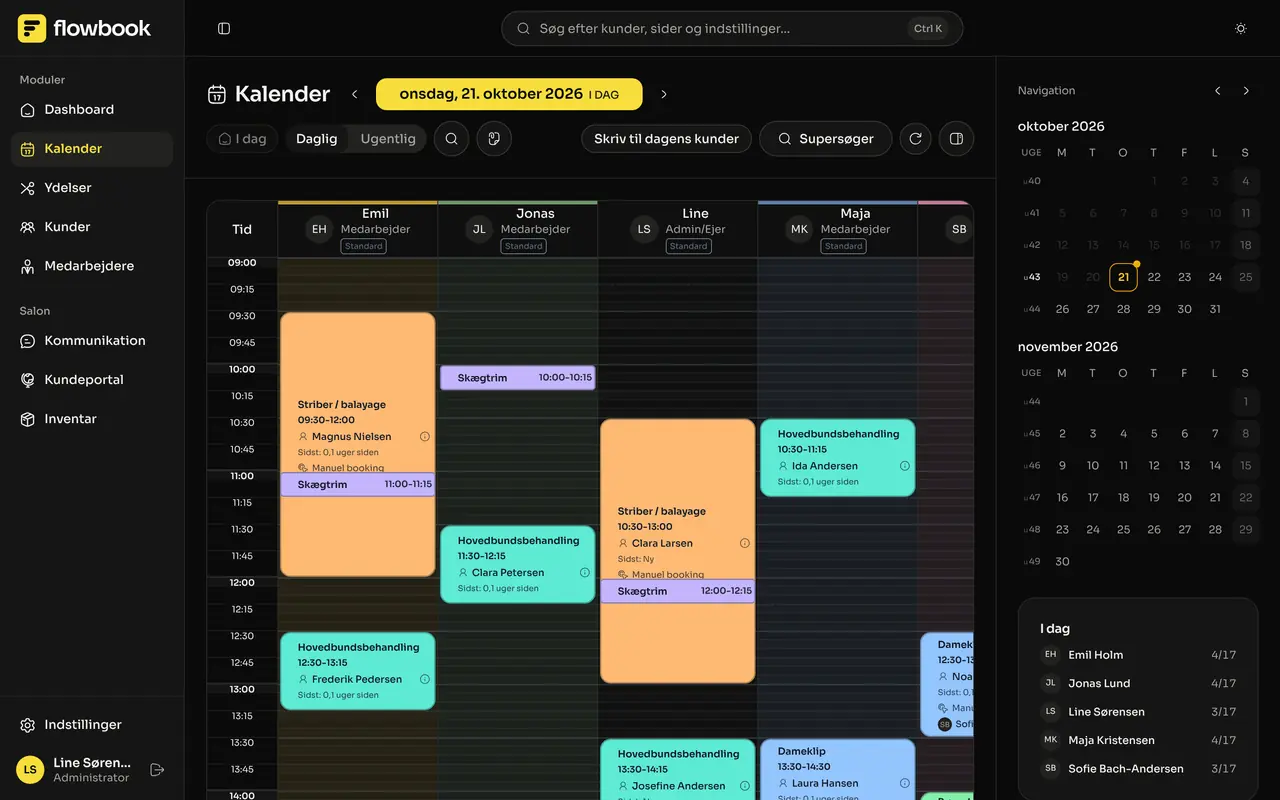Click the Standard badge under Maja

click(844, 246)
